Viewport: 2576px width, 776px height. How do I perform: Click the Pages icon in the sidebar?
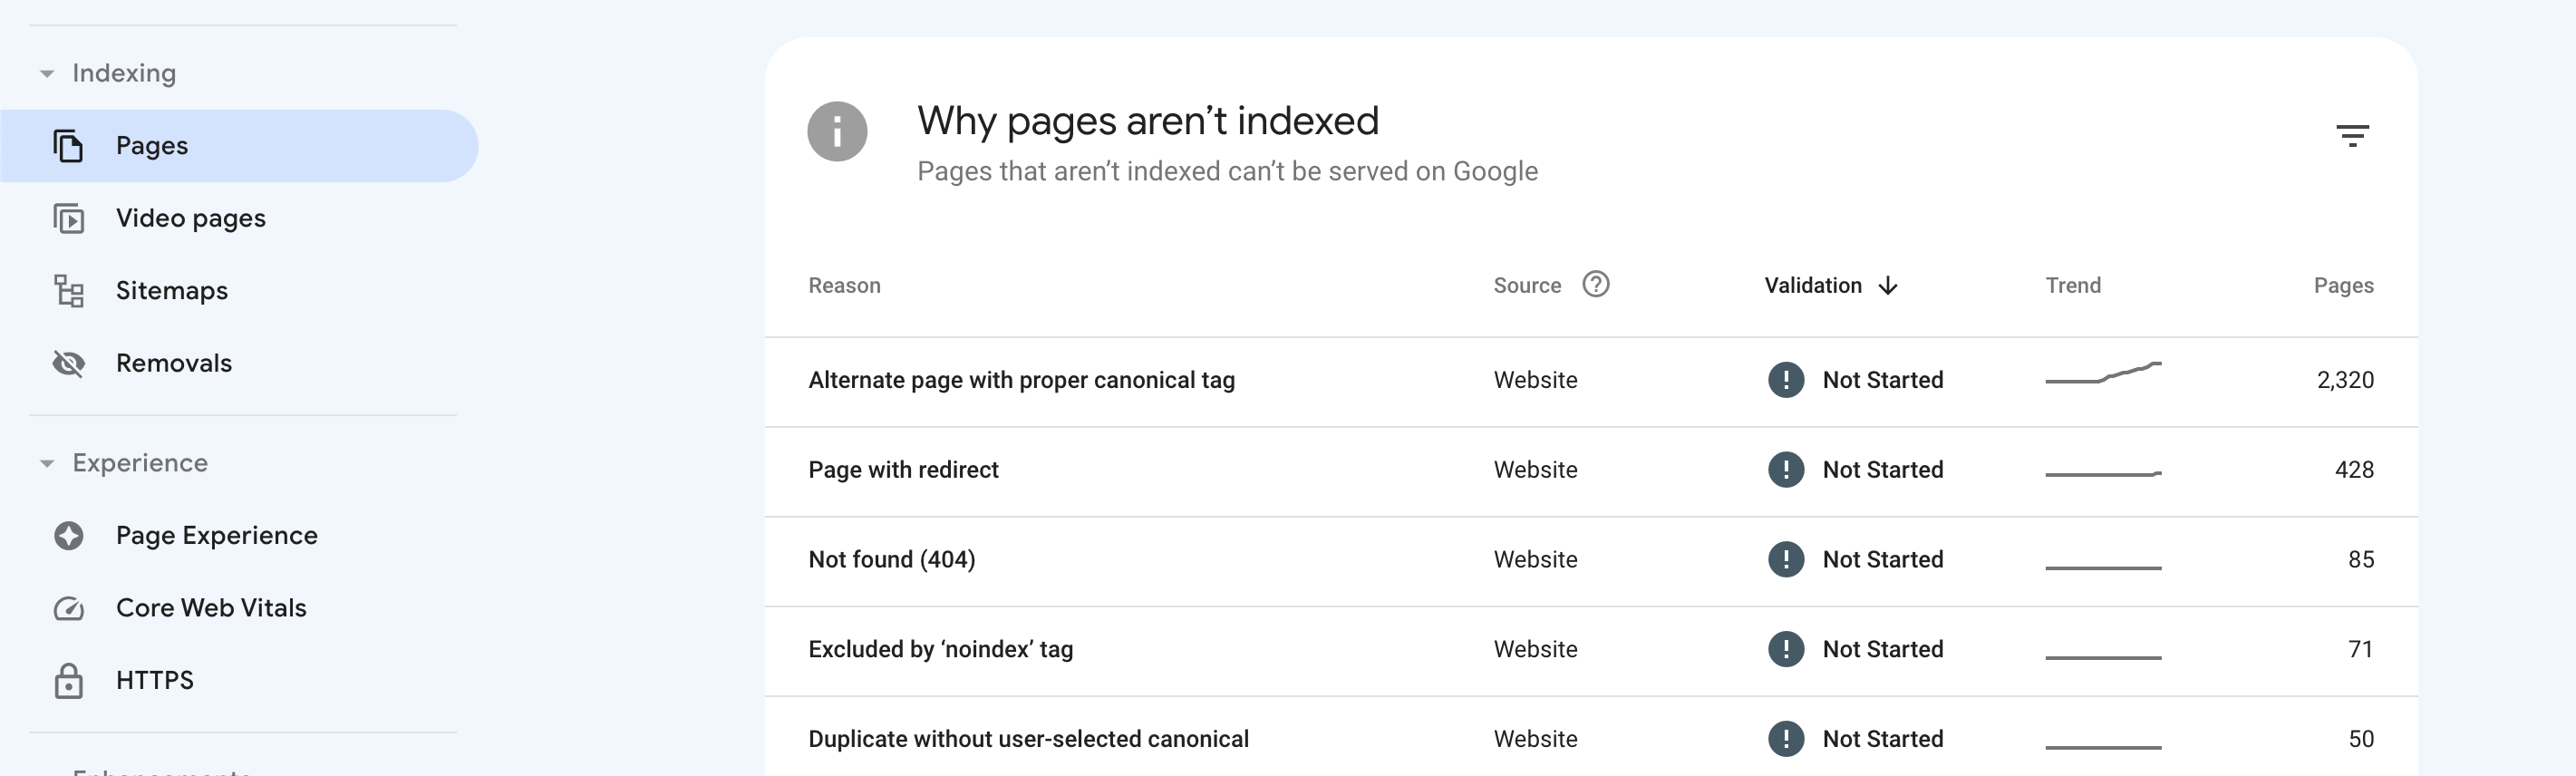[68, 146]
